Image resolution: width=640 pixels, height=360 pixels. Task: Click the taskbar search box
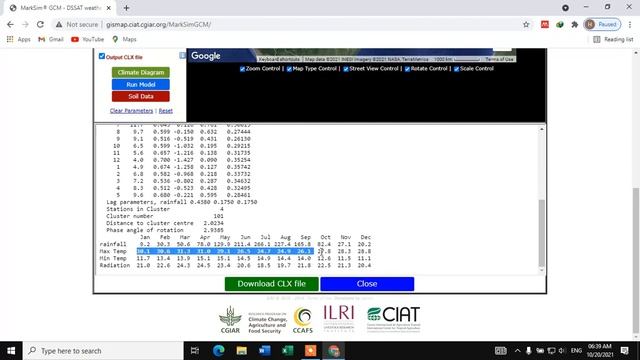103,351
